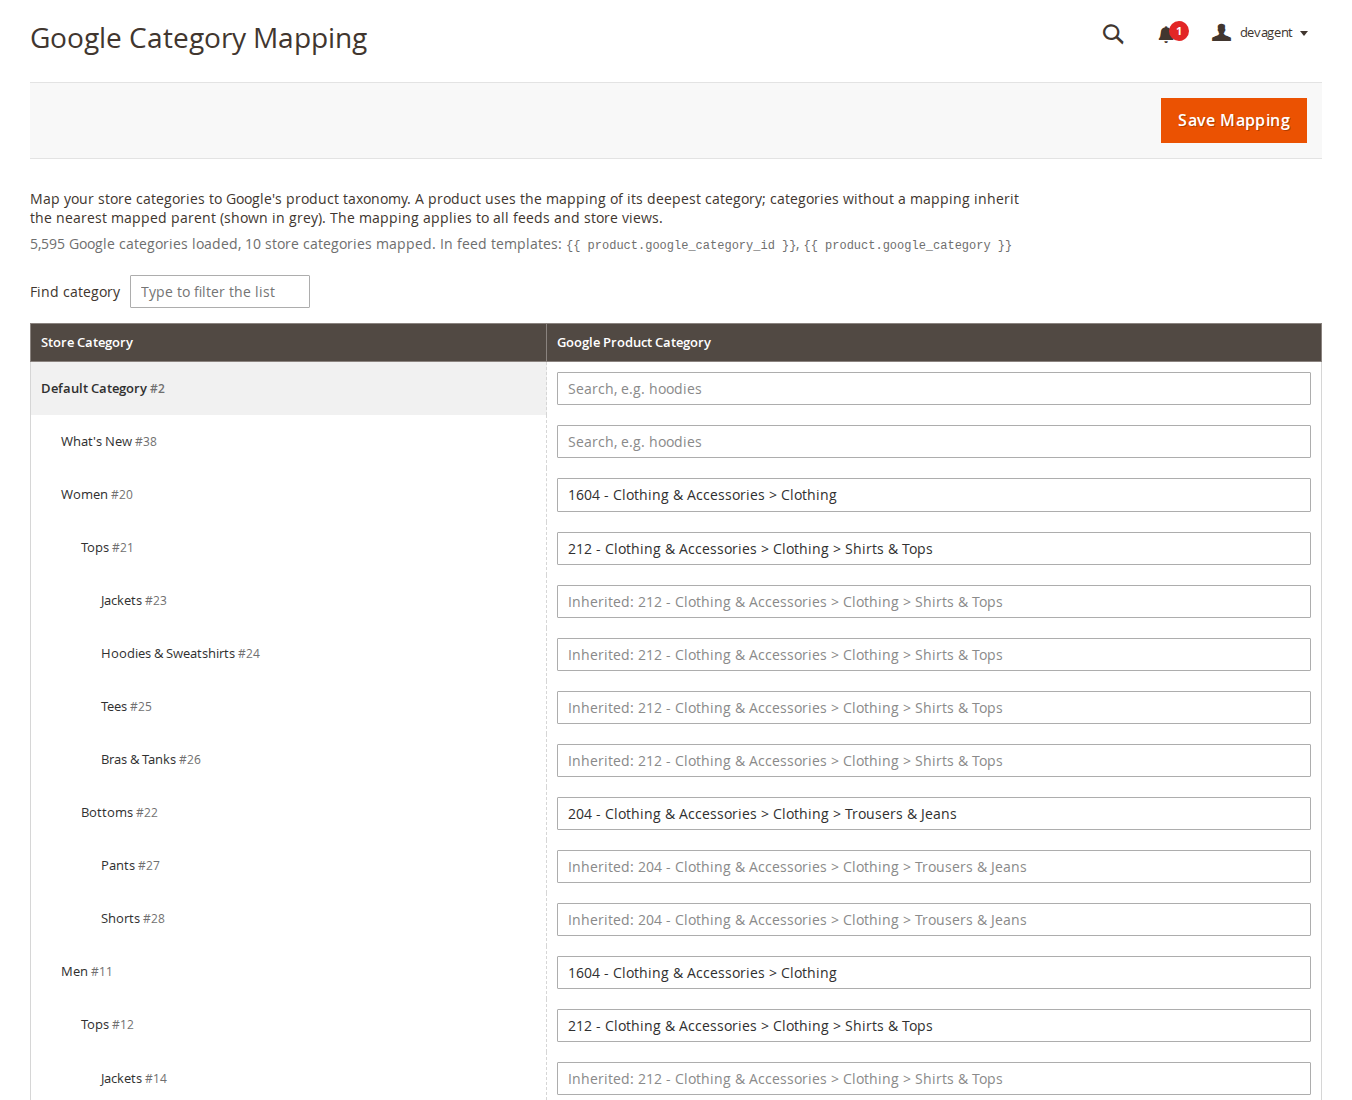1352x1100 pixels.
Task: Click the user avatar icon
Action: click(1221, 33)
